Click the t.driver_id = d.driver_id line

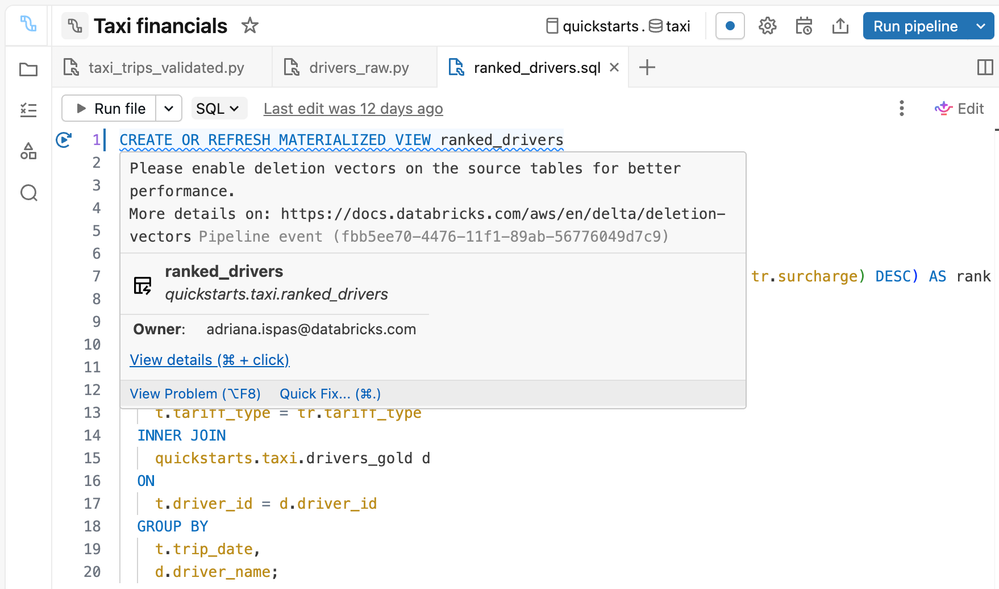tap(266, 504)
